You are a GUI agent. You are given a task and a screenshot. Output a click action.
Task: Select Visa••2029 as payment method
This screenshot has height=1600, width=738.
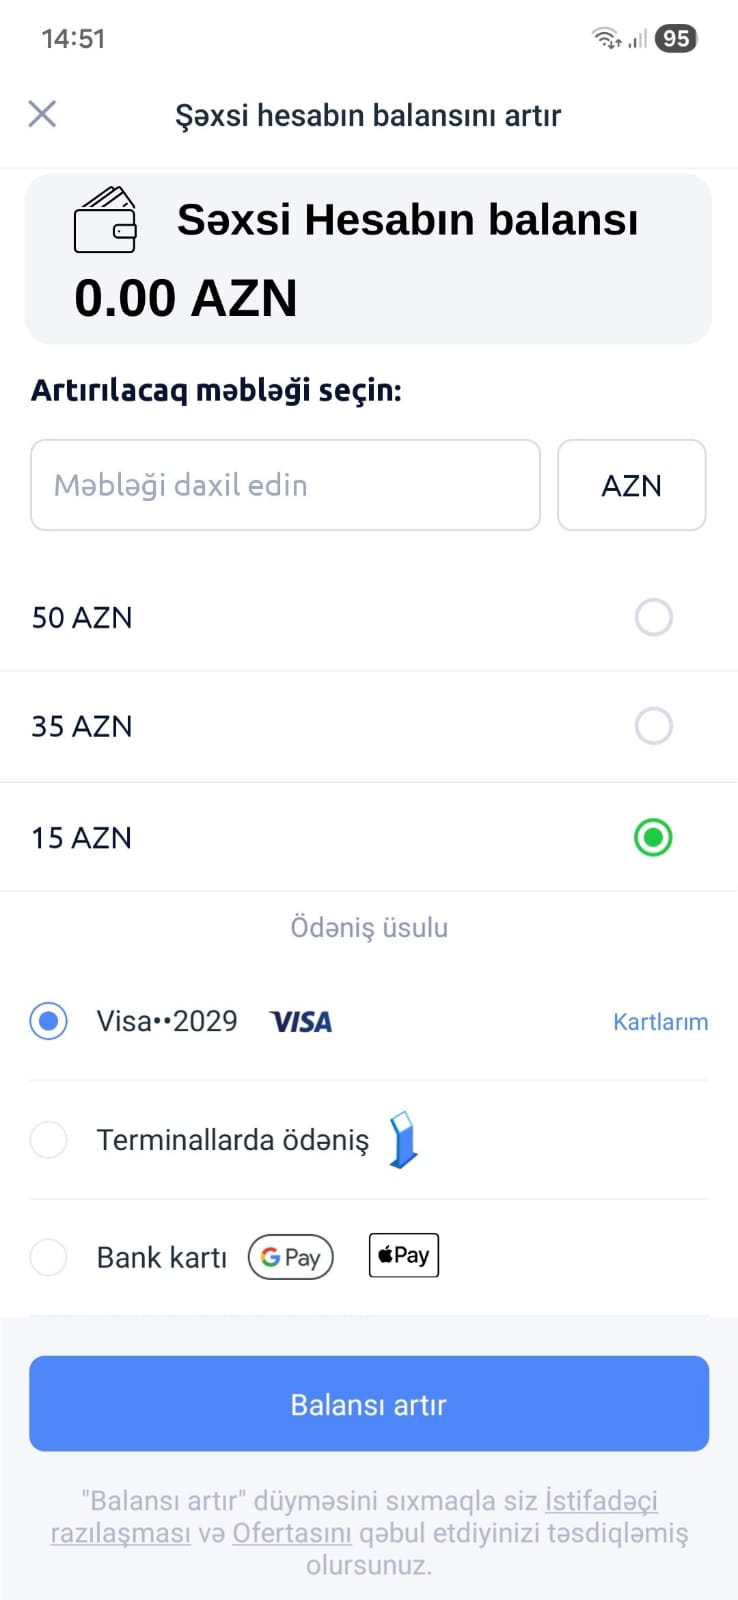(49, 1021)
